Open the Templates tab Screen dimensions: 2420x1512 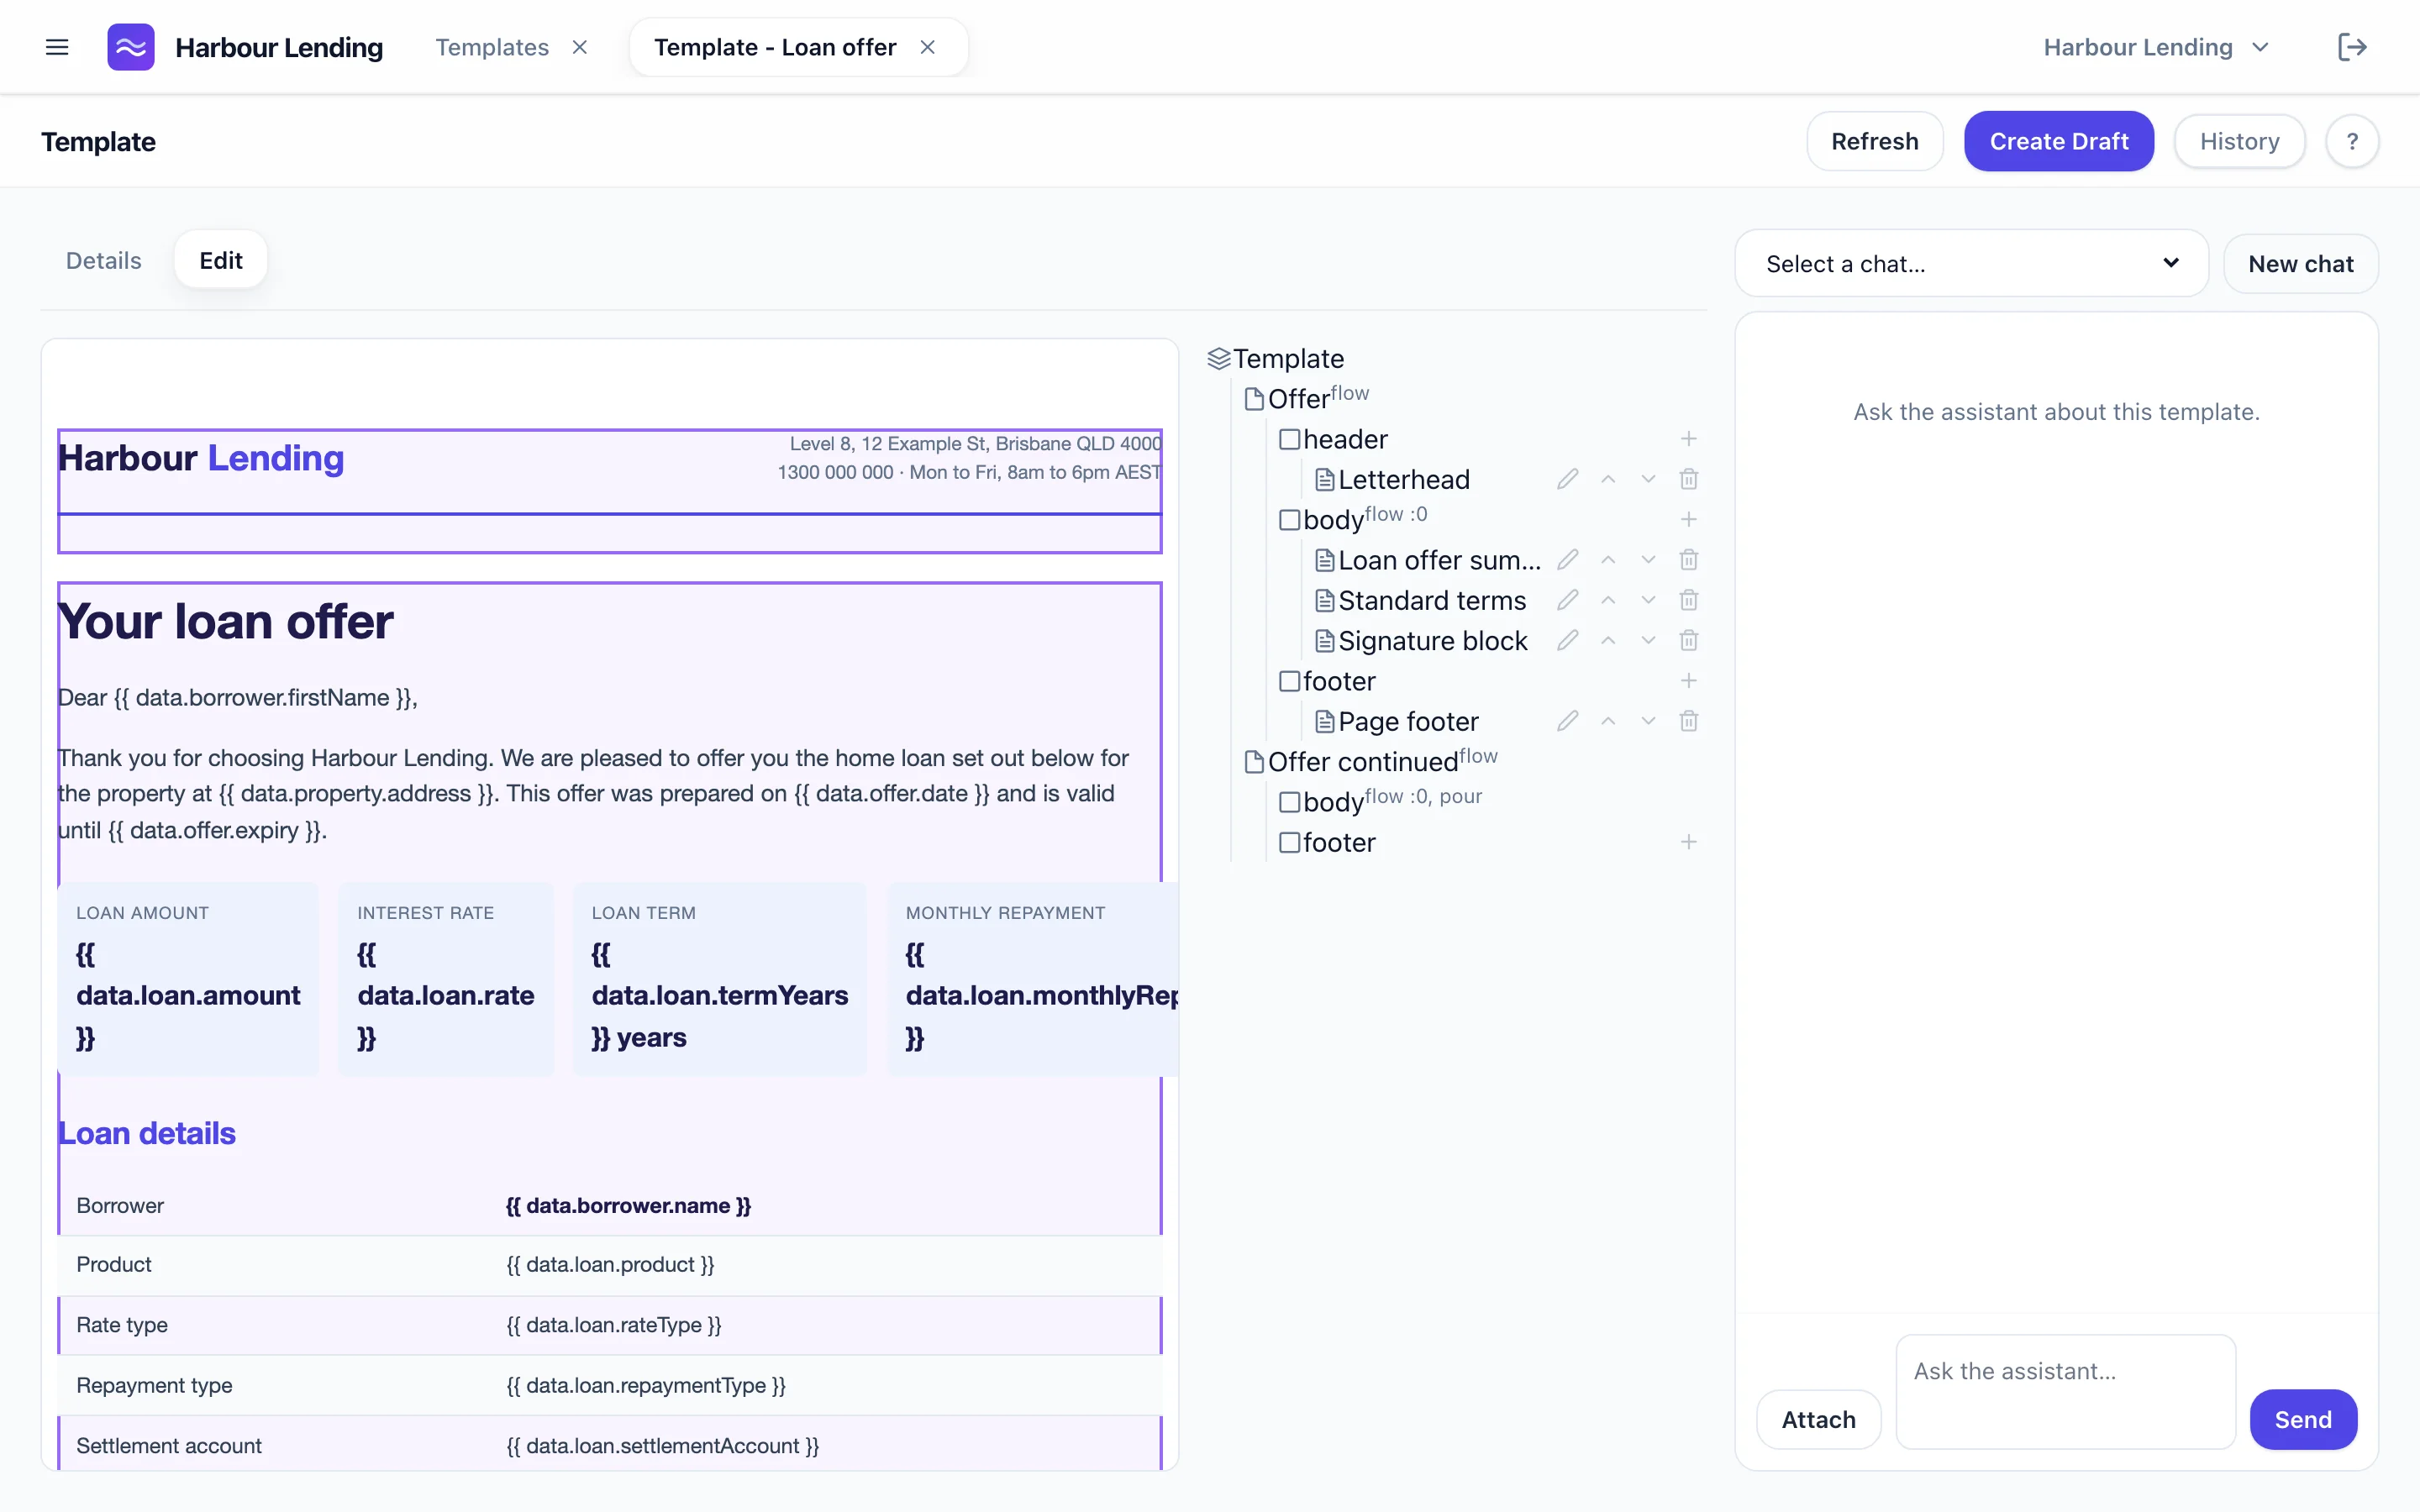(492, 47)
